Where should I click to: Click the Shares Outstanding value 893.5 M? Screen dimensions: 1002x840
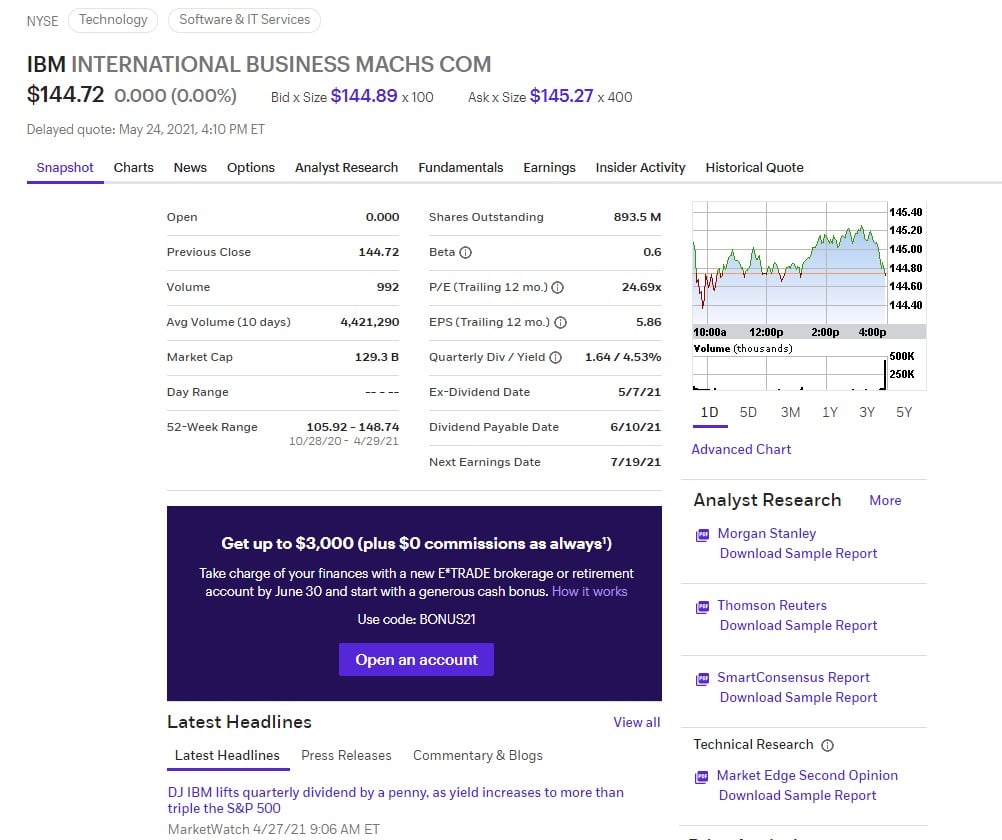[x=637, y=217]
